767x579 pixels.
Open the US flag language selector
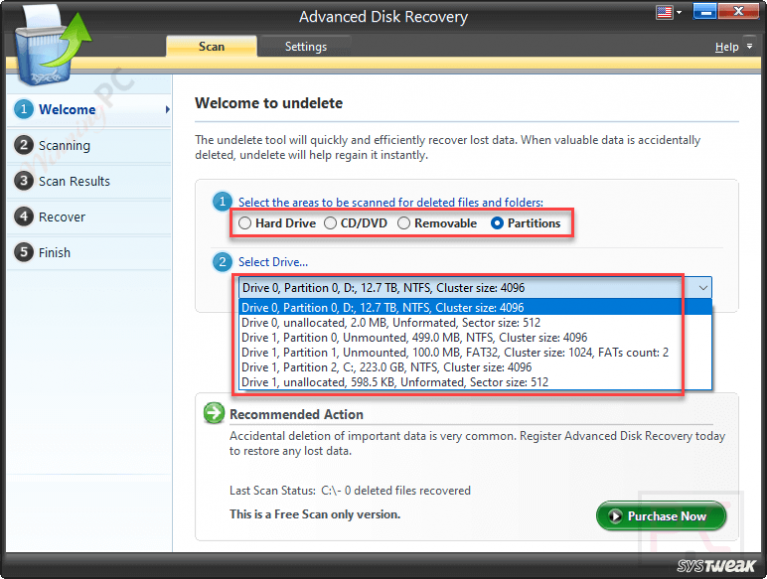(x=664, y=12)
